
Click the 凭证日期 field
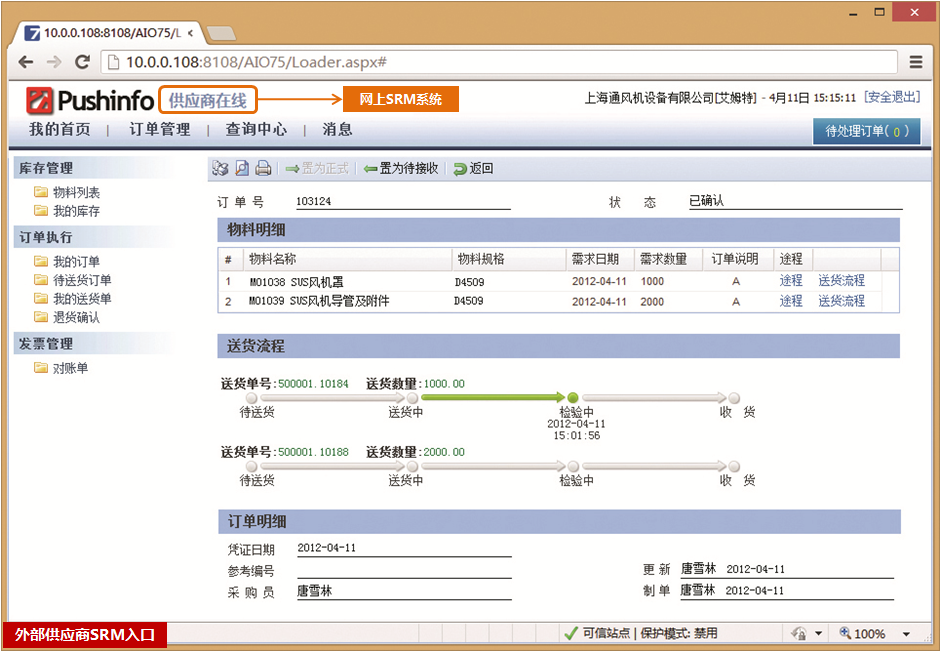point(404,548)
